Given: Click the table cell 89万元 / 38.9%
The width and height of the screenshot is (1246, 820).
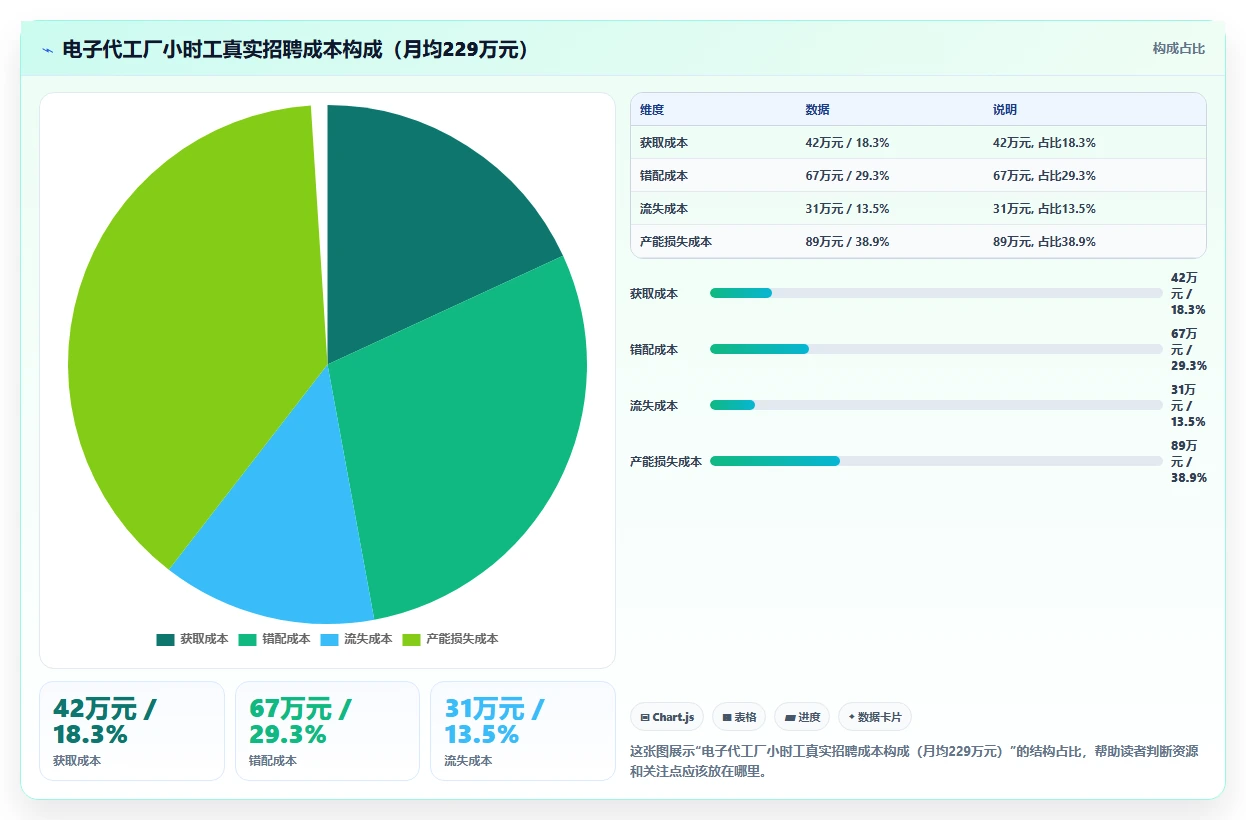Looking at the screenshot, I should click(847, 242).
